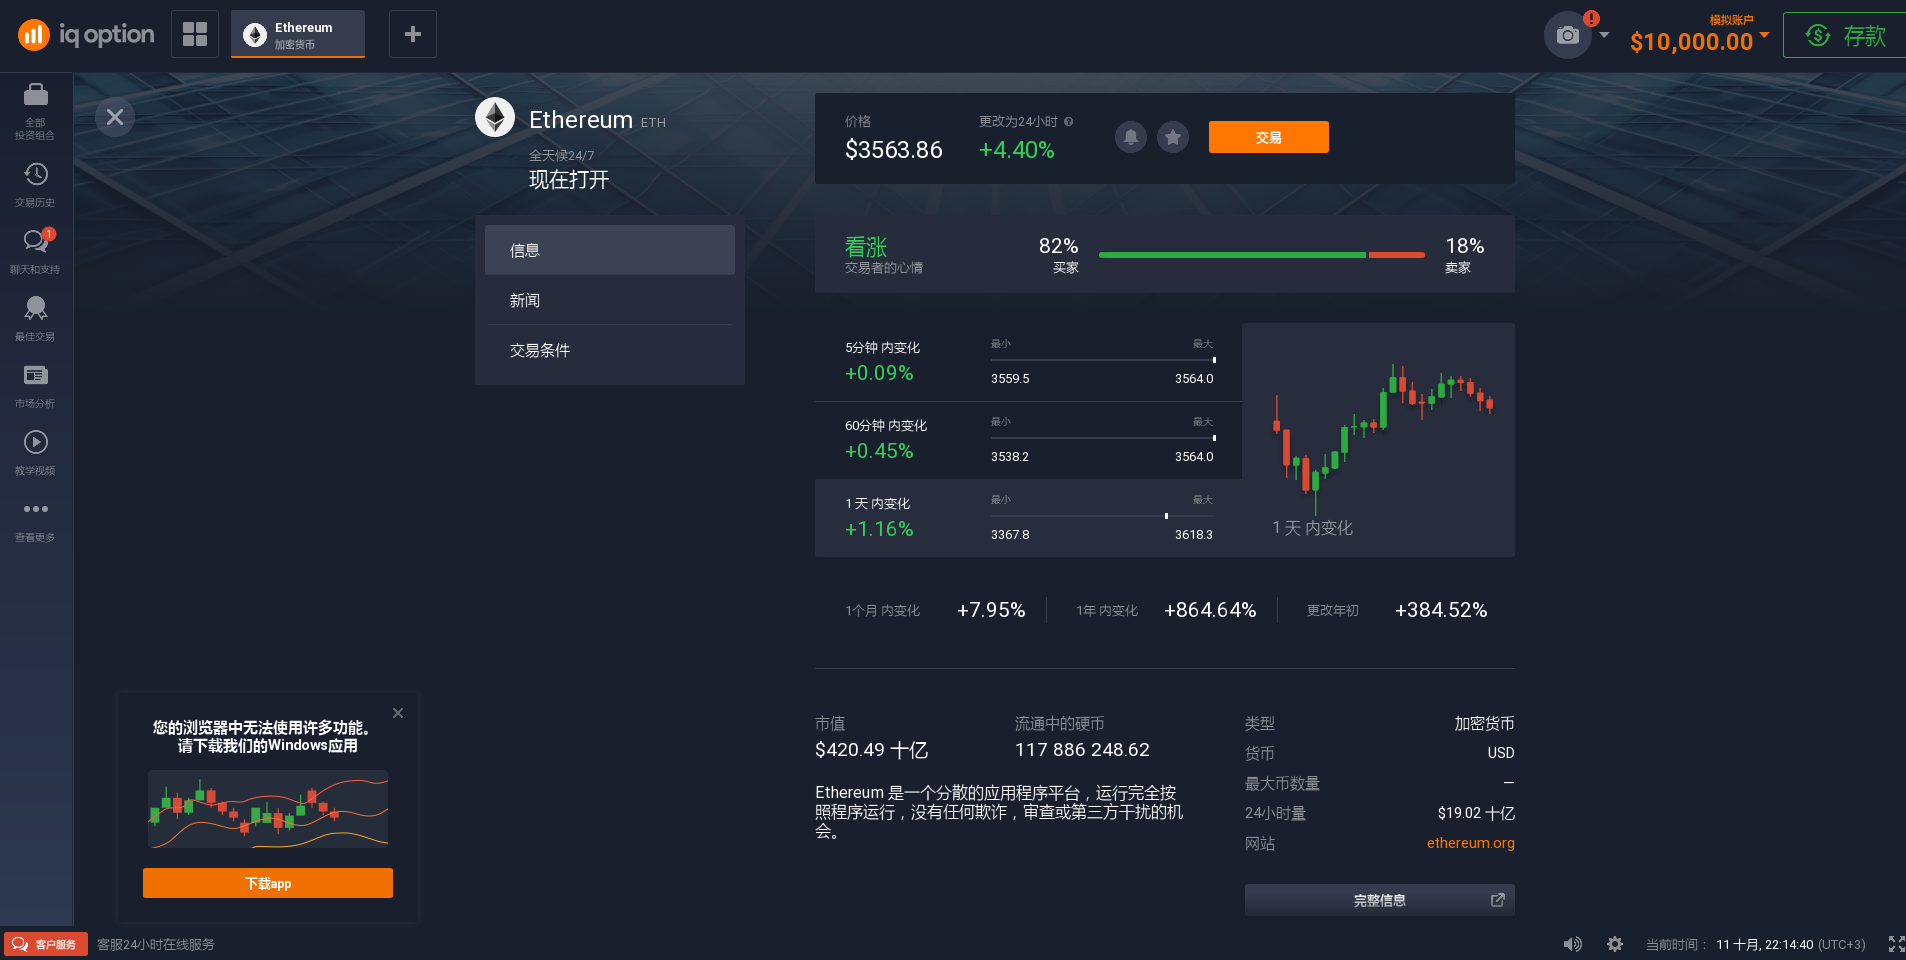Open 聊天和支持 chat and support

click(36, 247)
